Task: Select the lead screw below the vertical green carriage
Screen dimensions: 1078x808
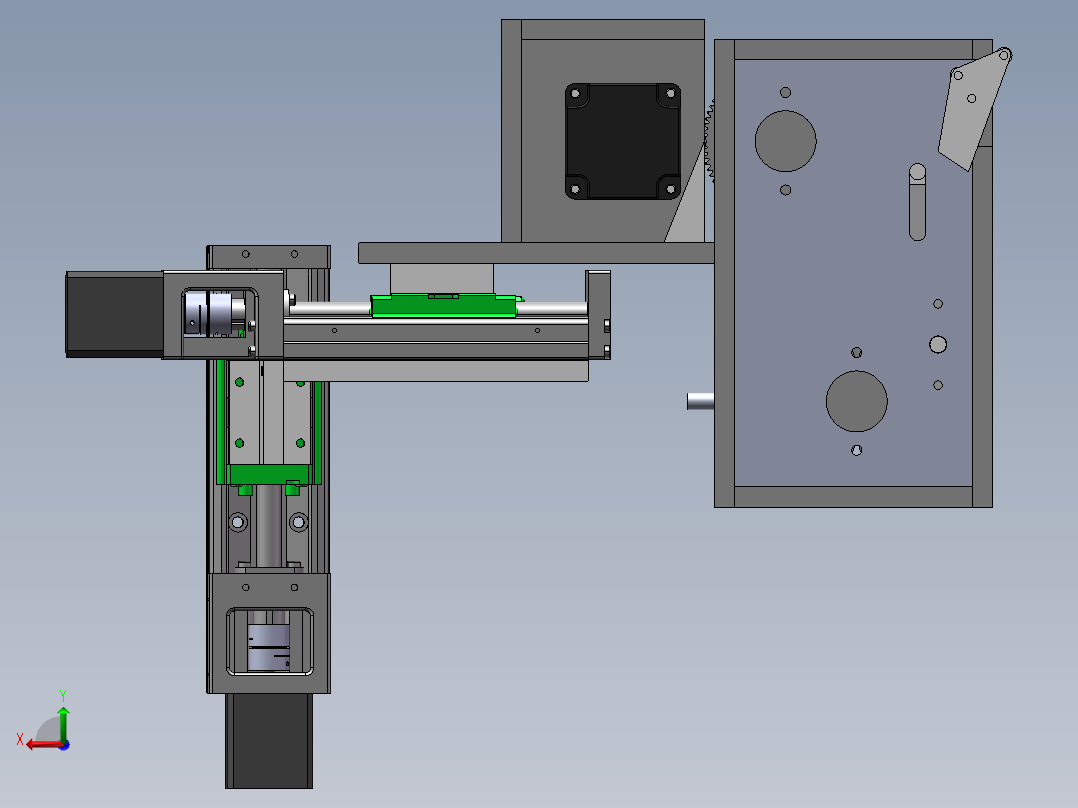Action: pos(269,526)
